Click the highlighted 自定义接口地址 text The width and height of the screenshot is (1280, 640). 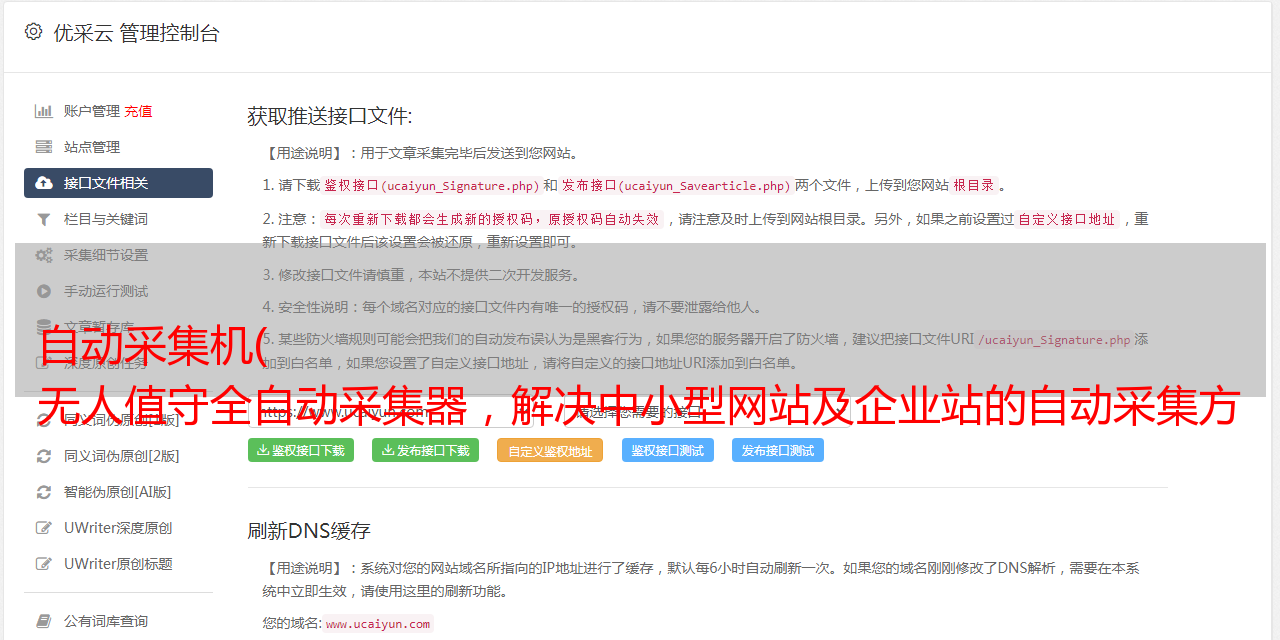[1066, 219]
